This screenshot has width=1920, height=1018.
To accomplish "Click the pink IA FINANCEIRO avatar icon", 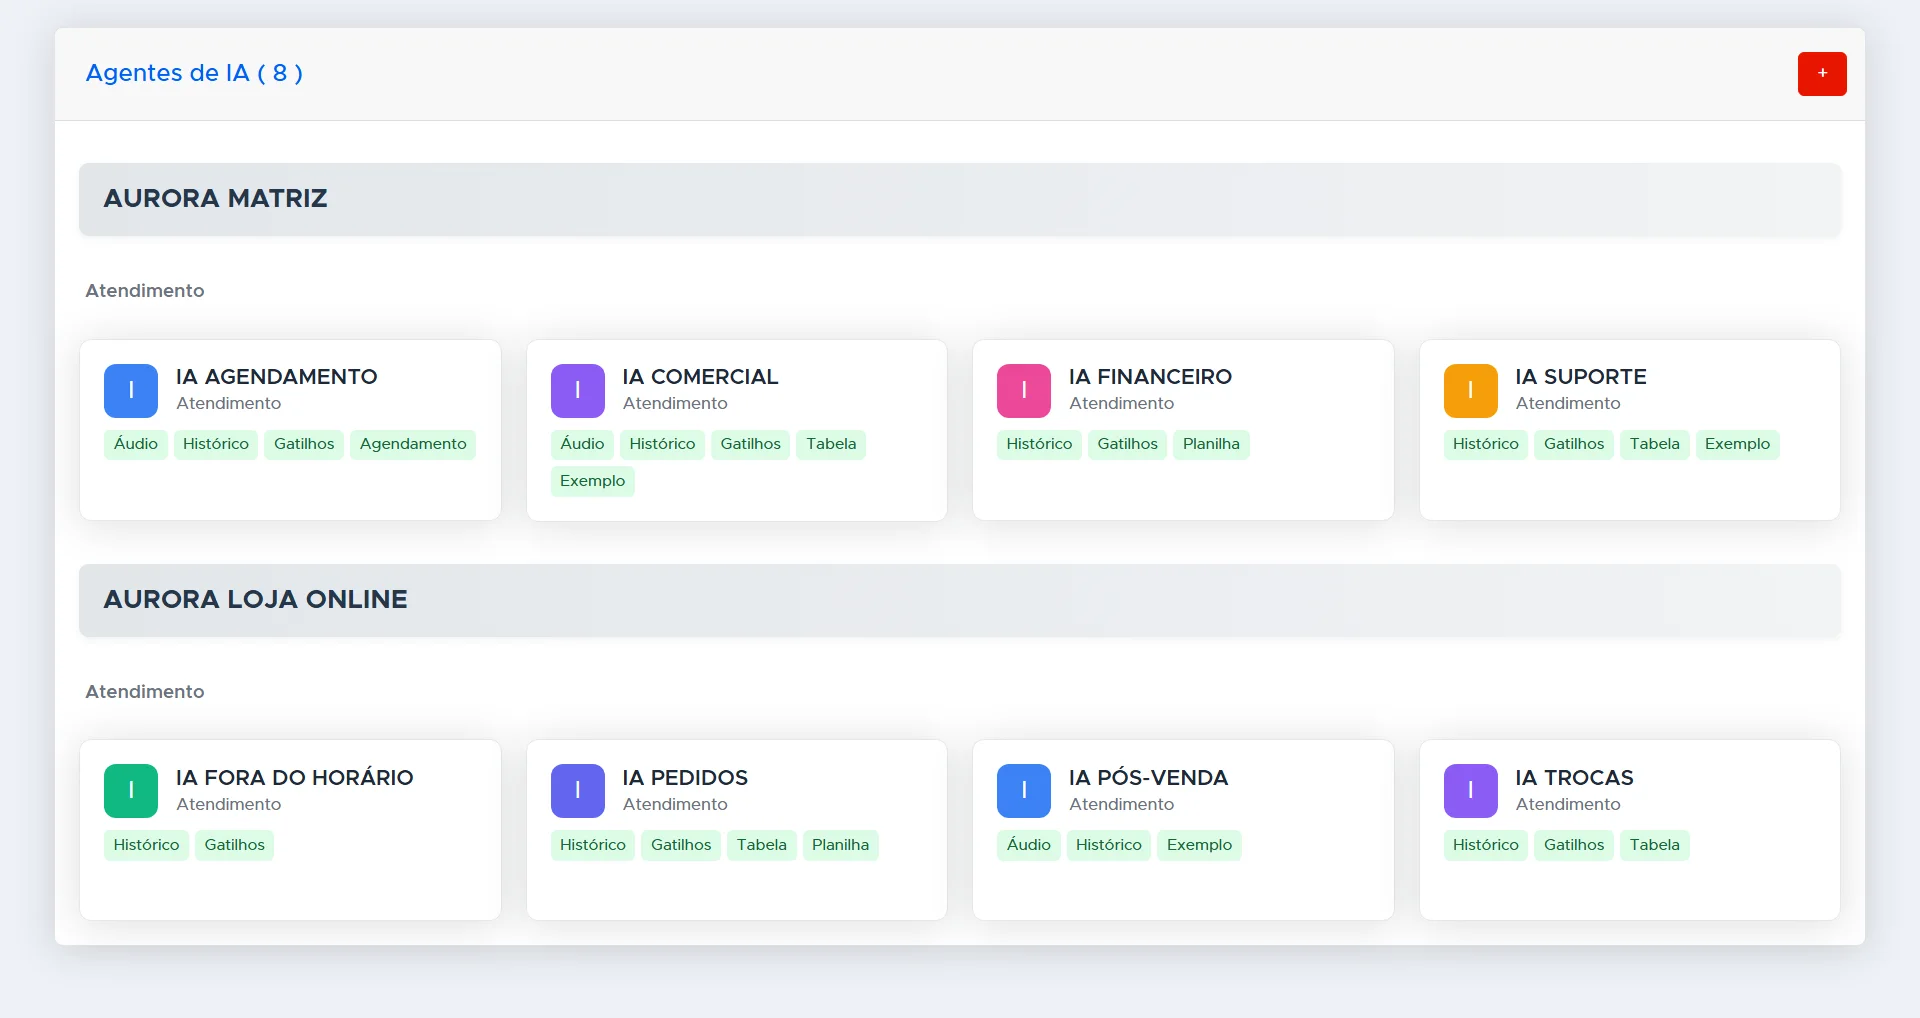I will tap(1024, 391).
